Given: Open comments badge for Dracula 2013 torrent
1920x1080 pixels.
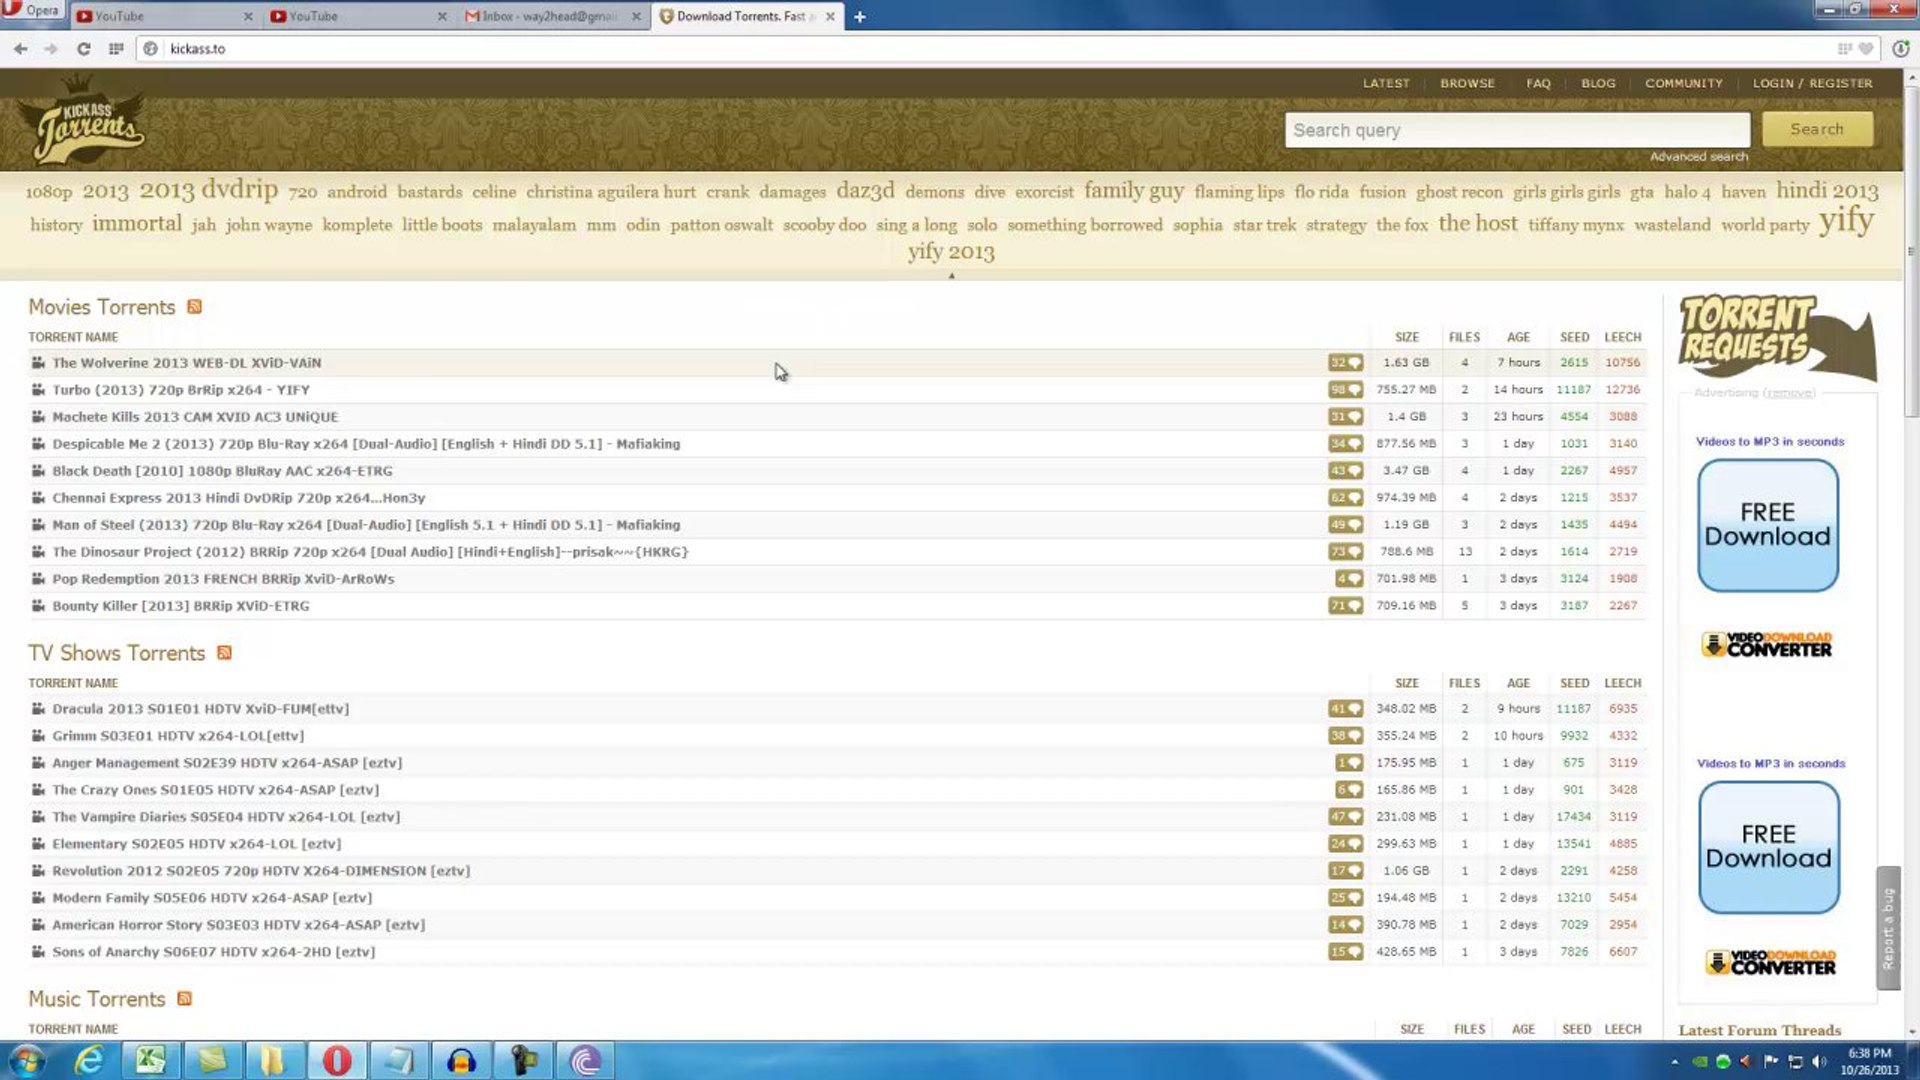Looking at the screenshot, I should [1345, 709].
